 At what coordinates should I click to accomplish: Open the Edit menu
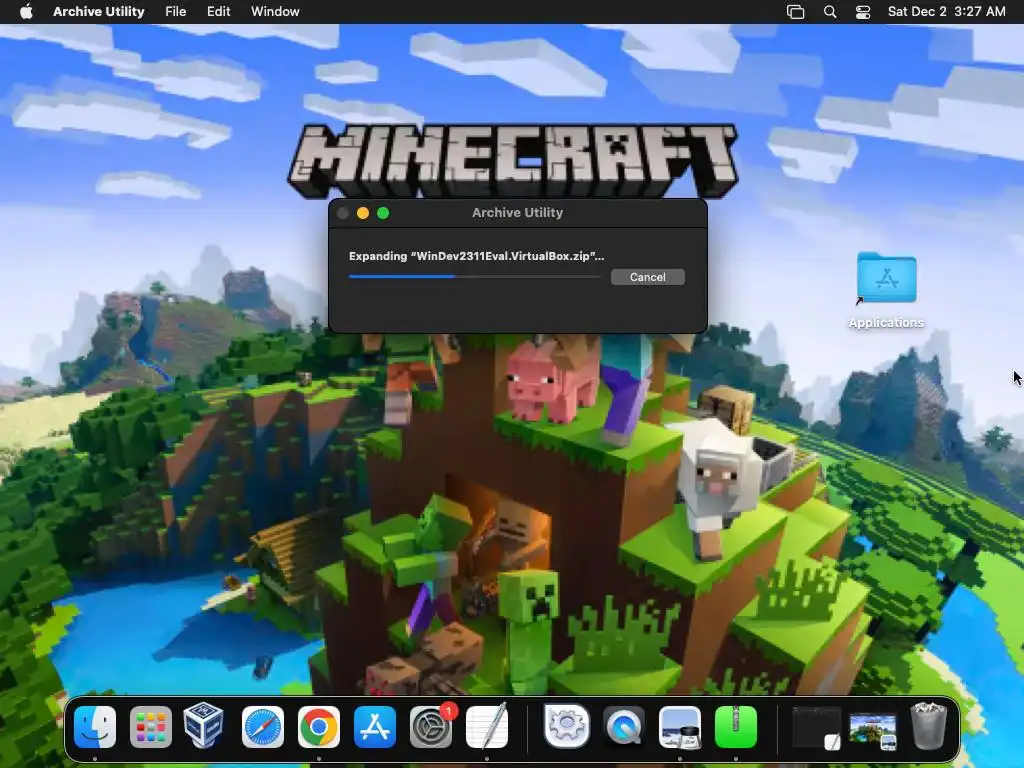[218, 11]
